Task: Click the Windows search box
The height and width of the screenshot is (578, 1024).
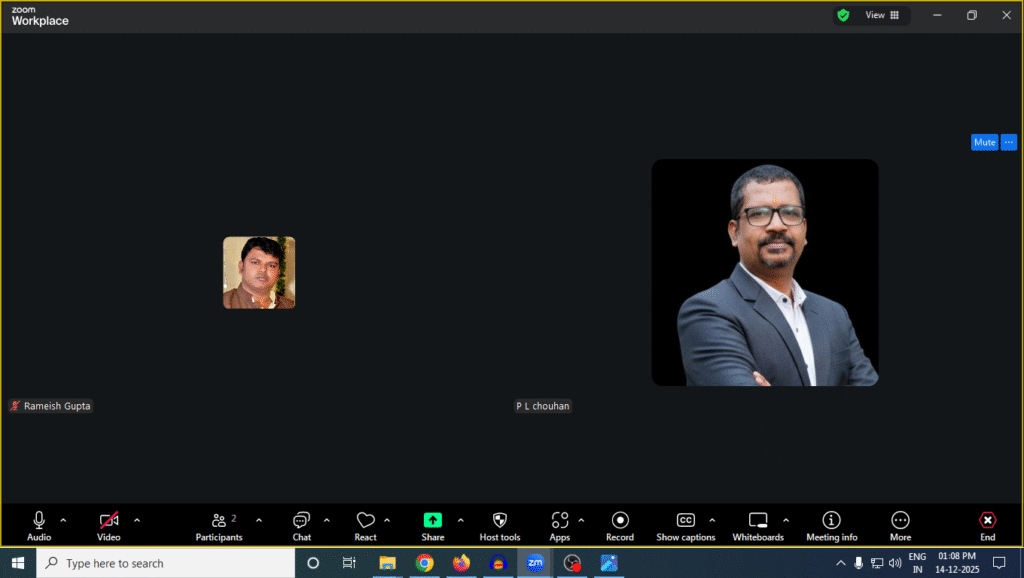Action: pyautogui.click(x=165, y=563)
